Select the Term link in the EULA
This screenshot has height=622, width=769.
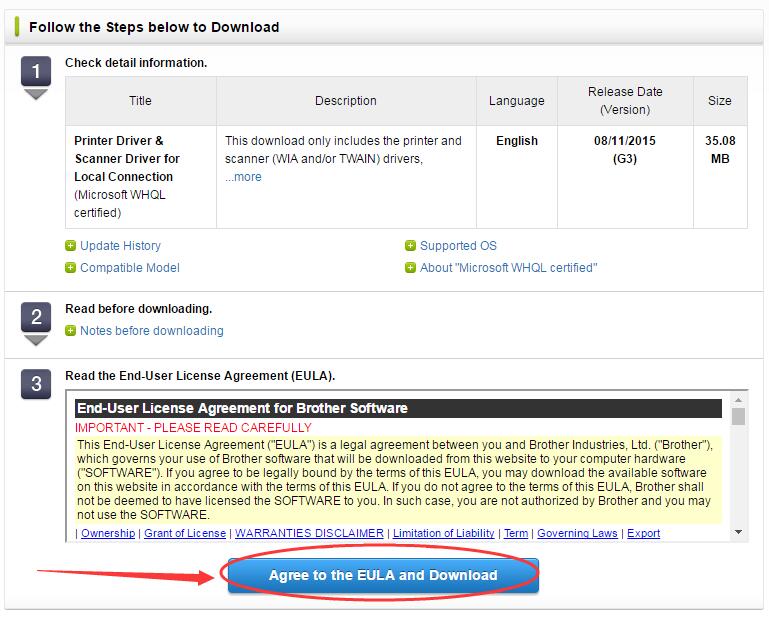click(516, 534)
